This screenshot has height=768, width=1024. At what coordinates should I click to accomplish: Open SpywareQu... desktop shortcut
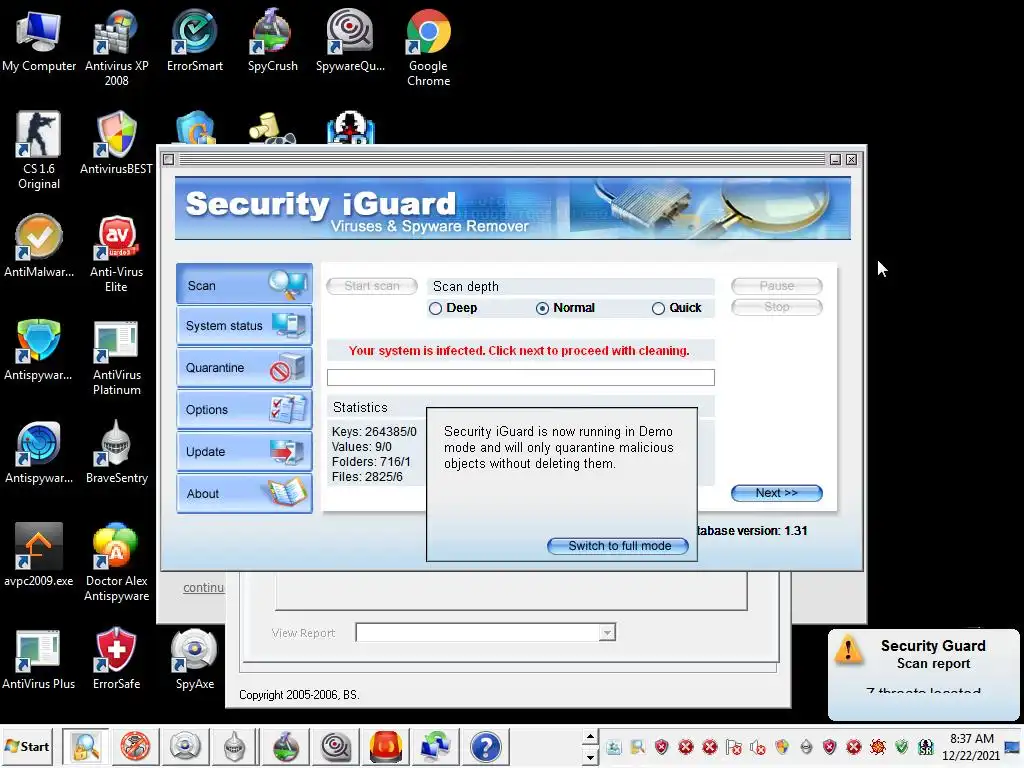coord(350,40)
